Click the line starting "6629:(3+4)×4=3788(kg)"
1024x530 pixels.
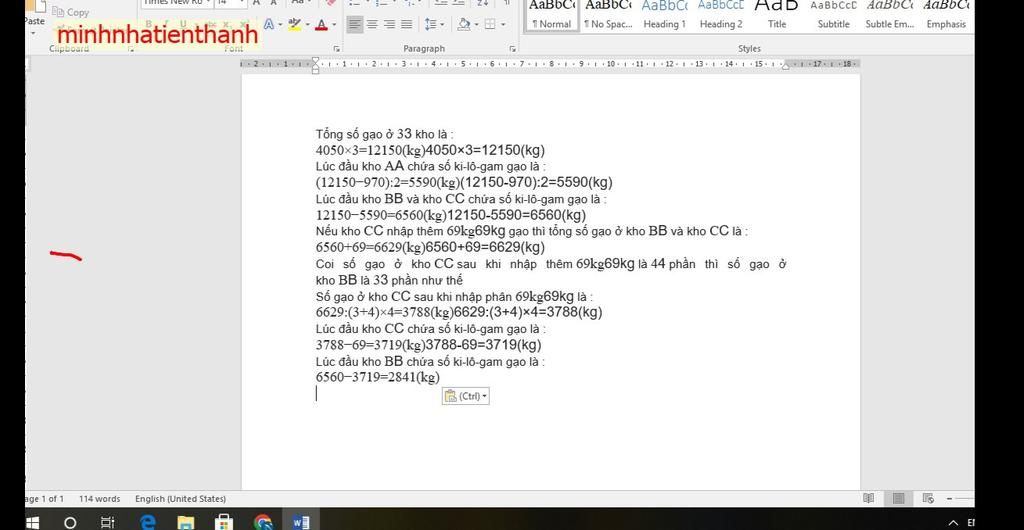click(x=459, y=312)
